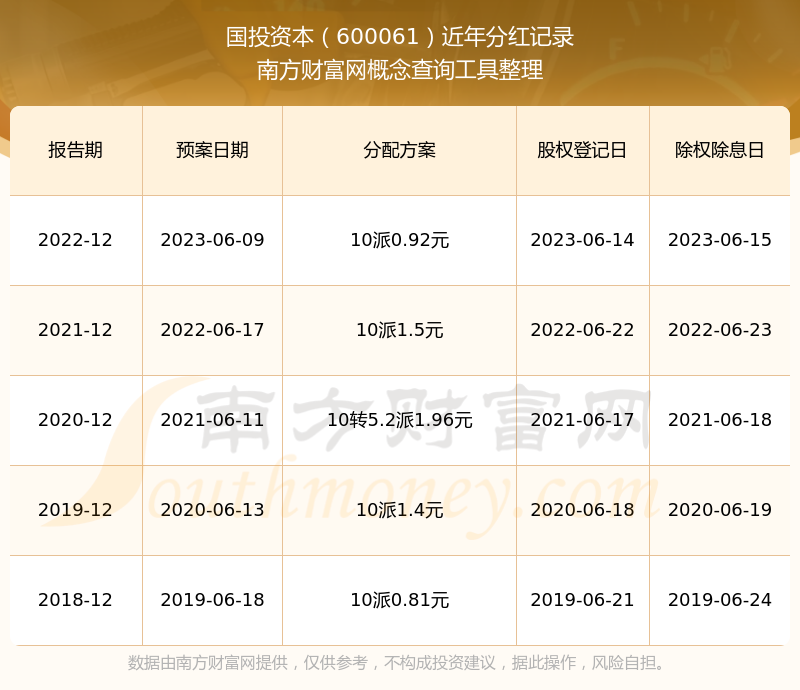Click the ex-dividend date 2022-06-23
The image size is (800, 690).
(x=719, y=330)
